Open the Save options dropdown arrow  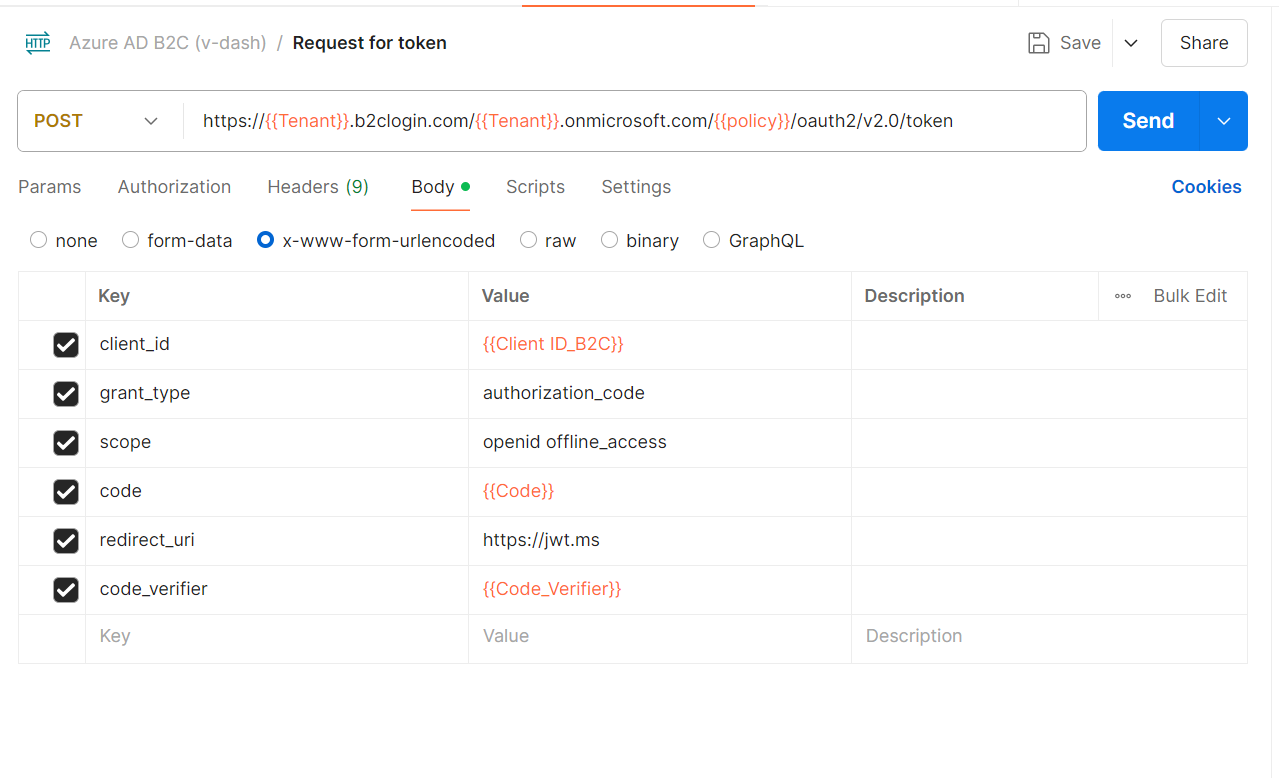point(1131,43)
